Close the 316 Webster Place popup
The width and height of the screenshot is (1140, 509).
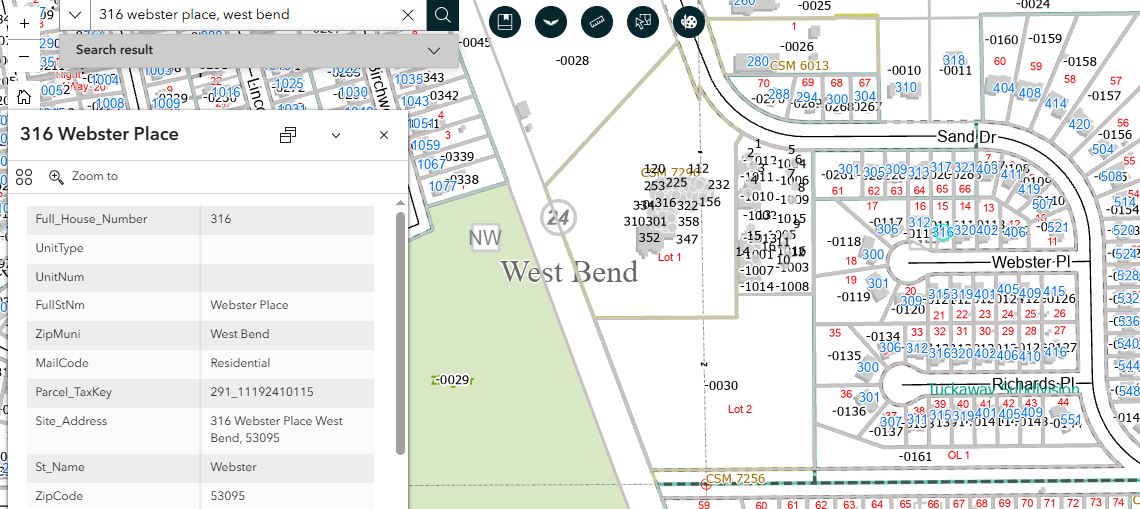tap(383, 135)
